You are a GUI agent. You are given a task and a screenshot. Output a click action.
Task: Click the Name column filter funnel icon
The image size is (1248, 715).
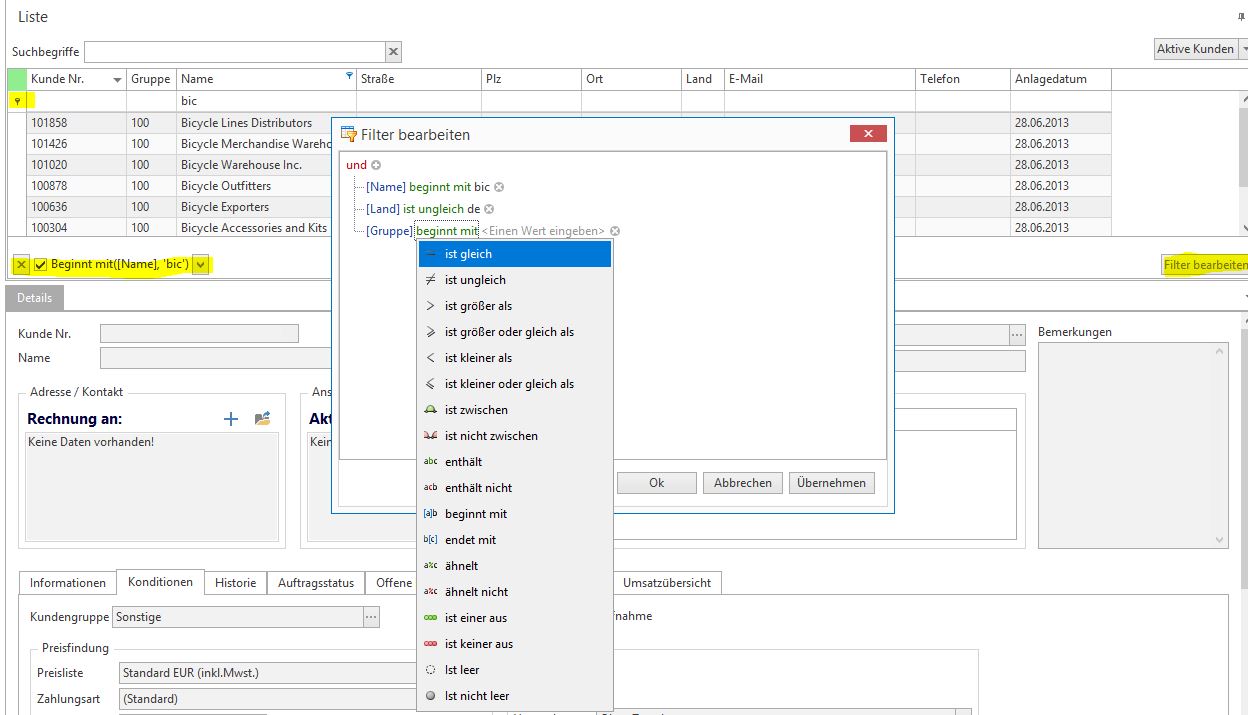[x=349, y=75]
